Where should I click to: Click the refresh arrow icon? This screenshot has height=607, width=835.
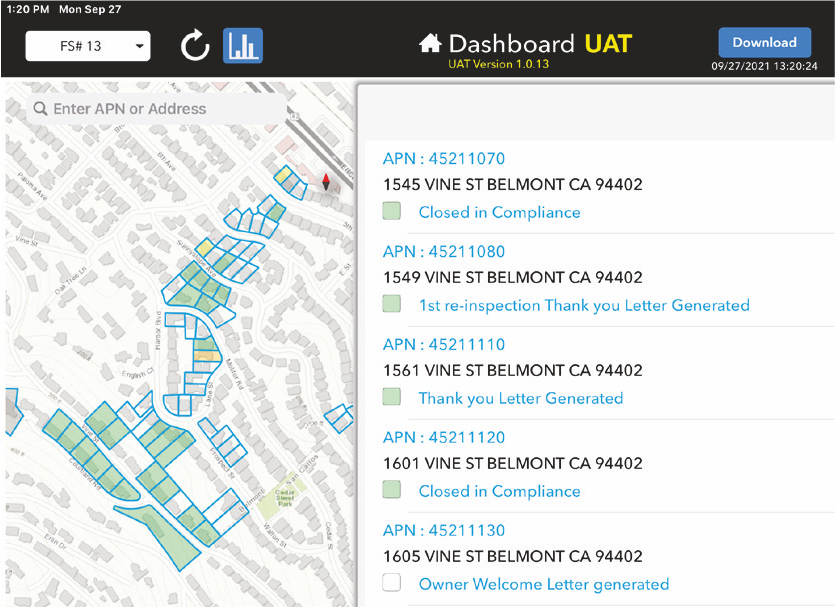194,46
